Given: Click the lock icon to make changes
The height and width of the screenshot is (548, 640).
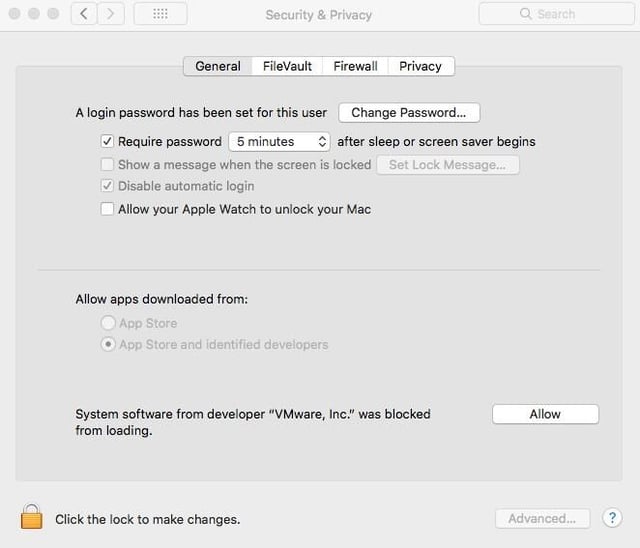Looking at the screenshot, I should coord(31,517).
